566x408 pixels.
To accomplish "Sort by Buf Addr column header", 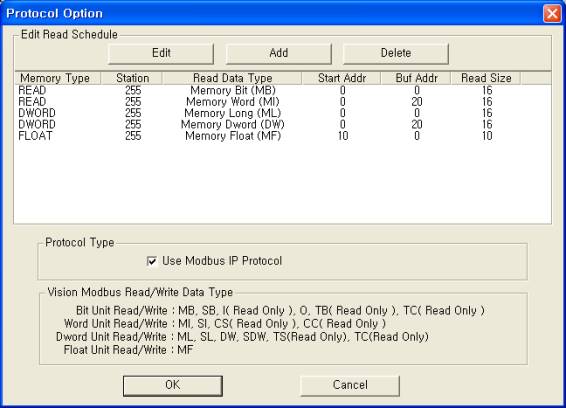I will [x=416, y=78].
